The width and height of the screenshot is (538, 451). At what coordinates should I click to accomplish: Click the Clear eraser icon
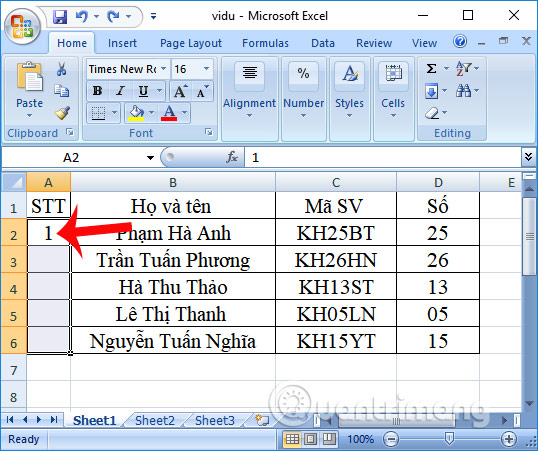pyautogui.click(x=432, y=113)
